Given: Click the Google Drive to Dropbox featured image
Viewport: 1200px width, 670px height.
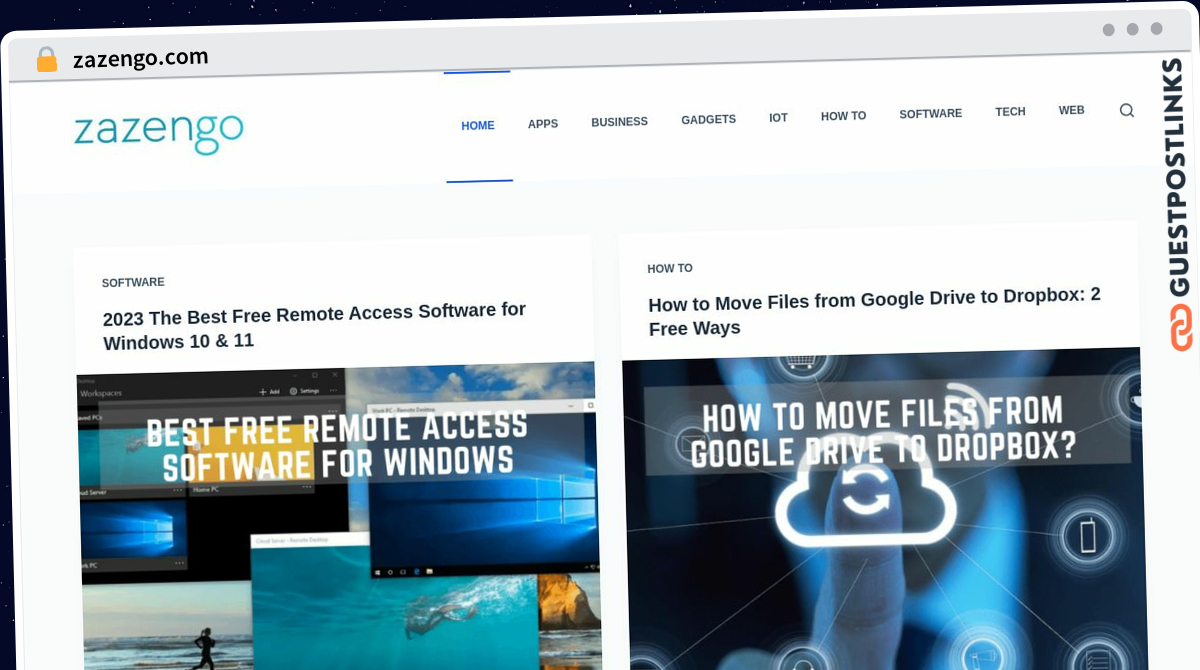Looking at the screenshot, I should 884,508.
